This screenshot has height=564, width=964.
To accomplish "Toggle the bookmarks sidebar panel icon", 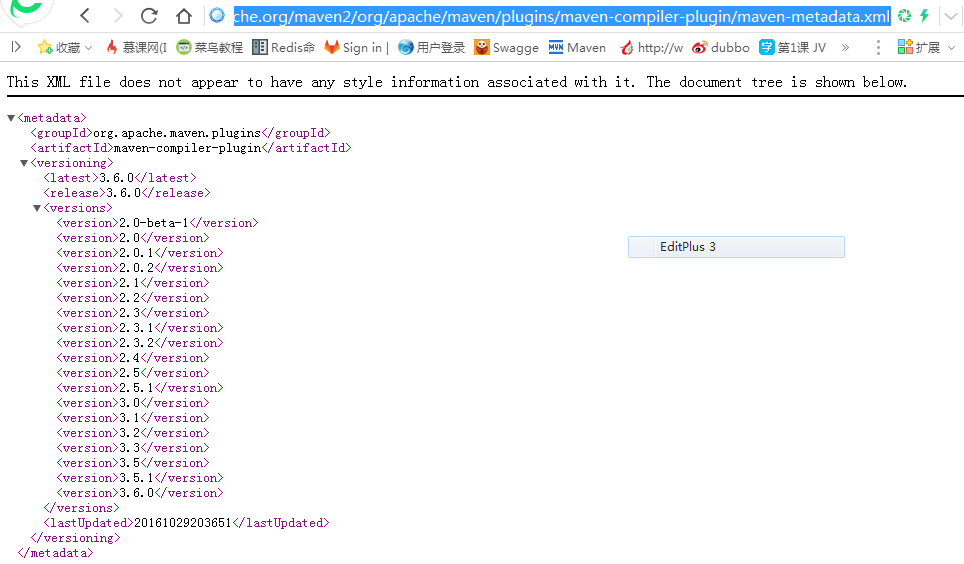I will click(16, 47).
